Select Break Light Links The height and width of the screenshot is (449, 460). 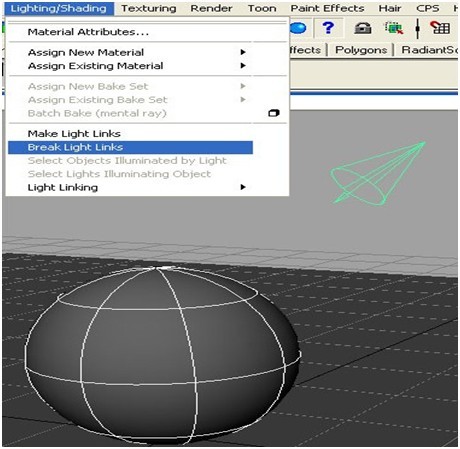(x=130, y=147)
